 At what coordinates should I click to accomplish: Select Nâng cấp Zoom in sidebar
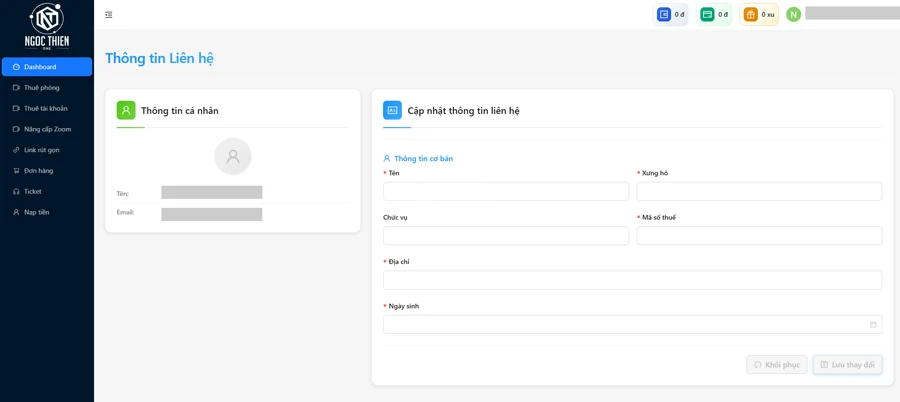coord(47,129)
